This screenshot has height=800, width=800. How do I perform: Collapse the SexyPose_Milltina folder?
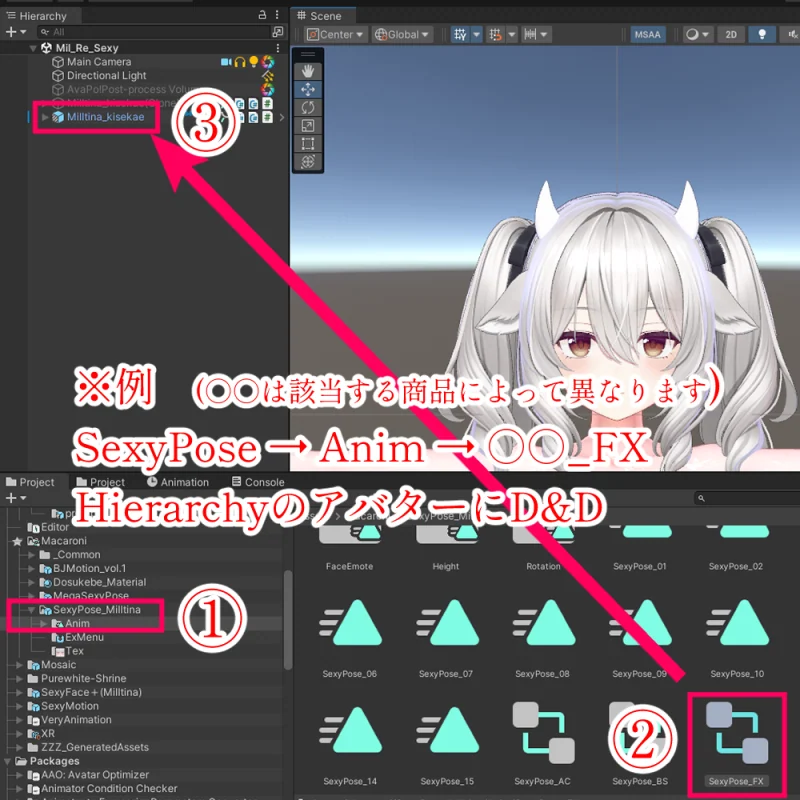pos(32,610)
